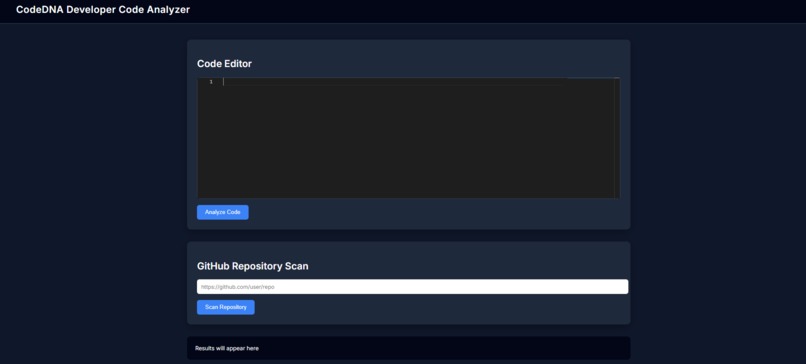Click the 'Results will appear here' text
The width and height of the screenshot is (806, 364).
coord(227,349)
